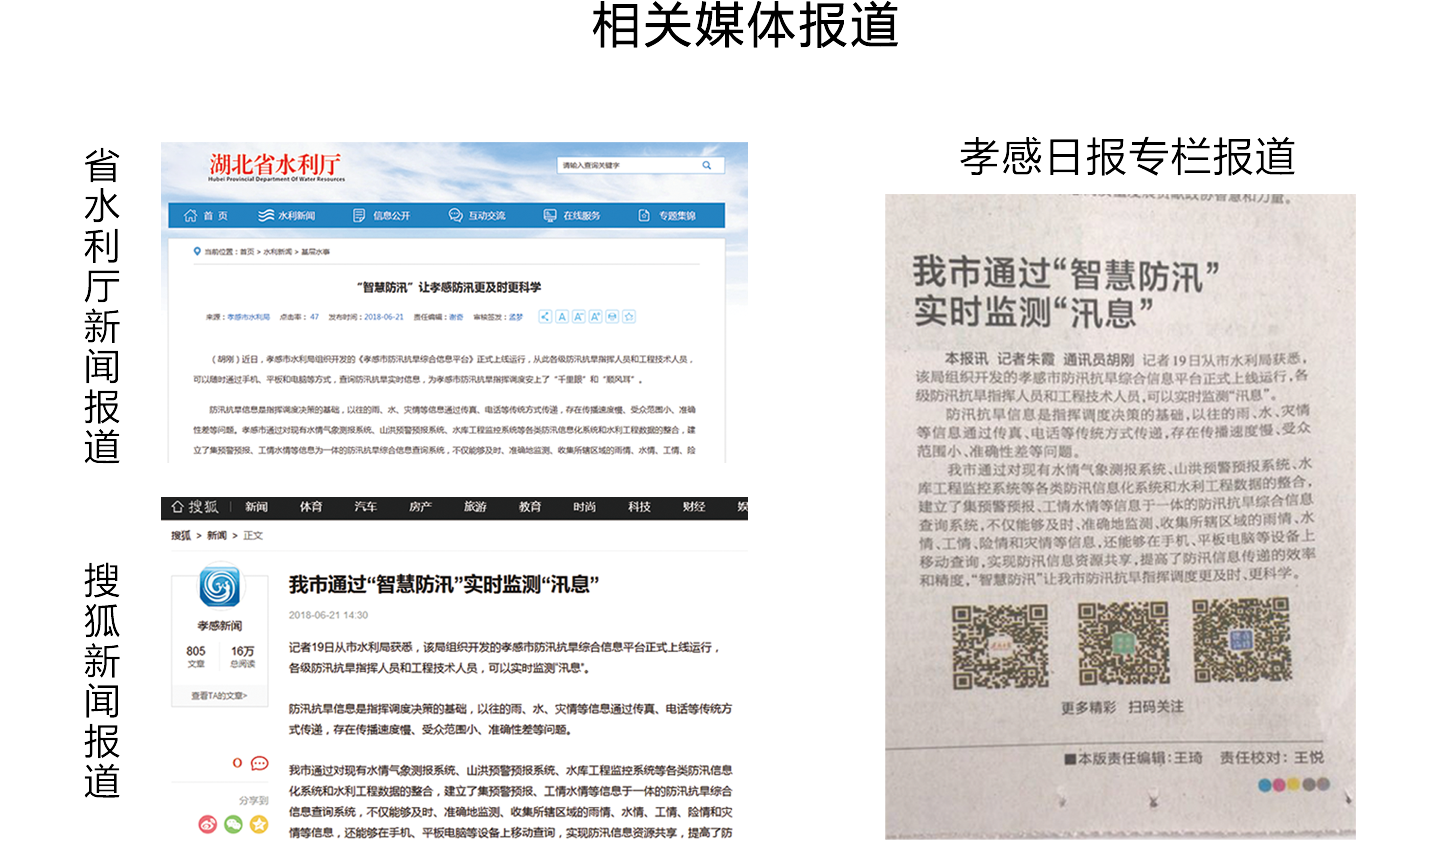Viewport: 1440px width, 841px height.
Task: Click the red comment bubble icon
Action: [259, 763]
